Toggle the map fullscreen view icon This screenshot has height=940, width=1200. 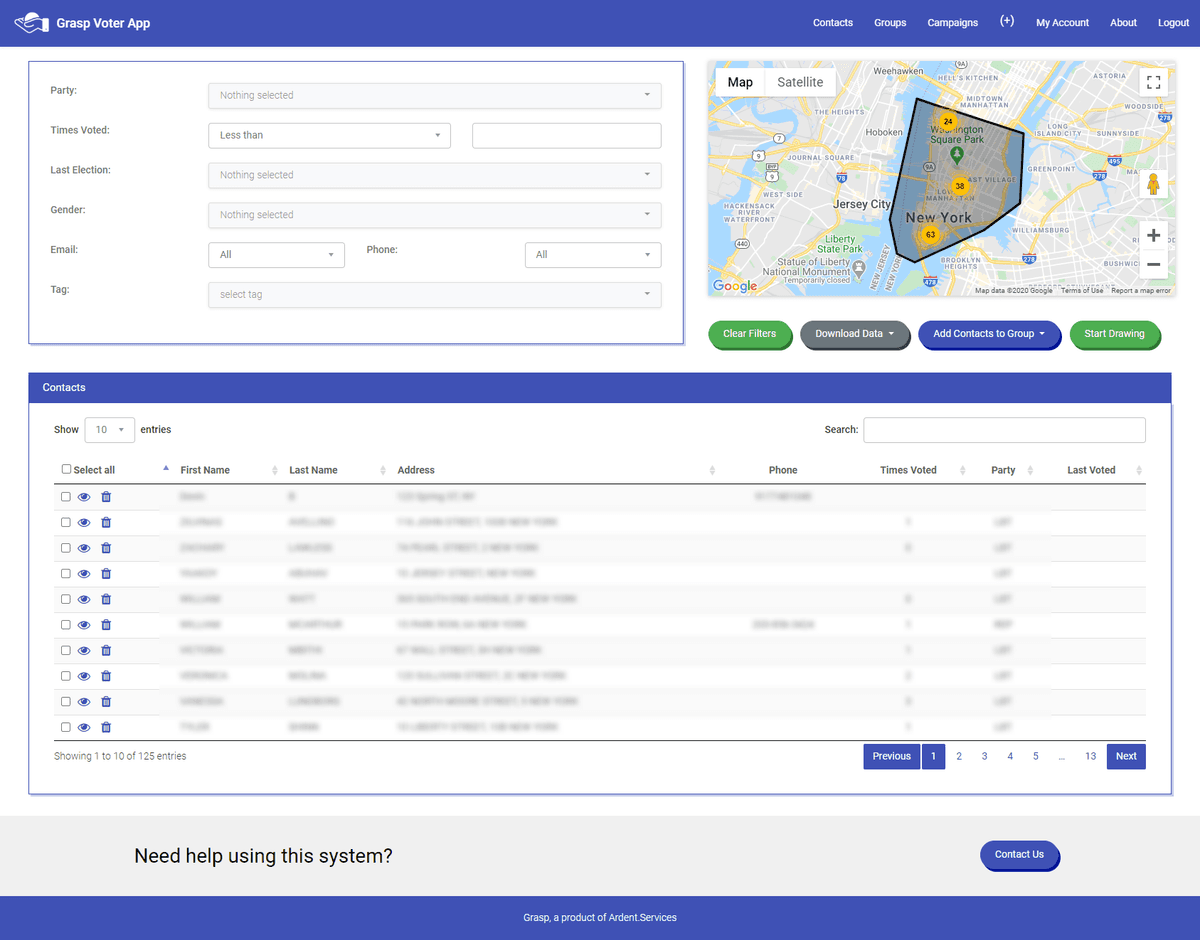[1153, 82]
